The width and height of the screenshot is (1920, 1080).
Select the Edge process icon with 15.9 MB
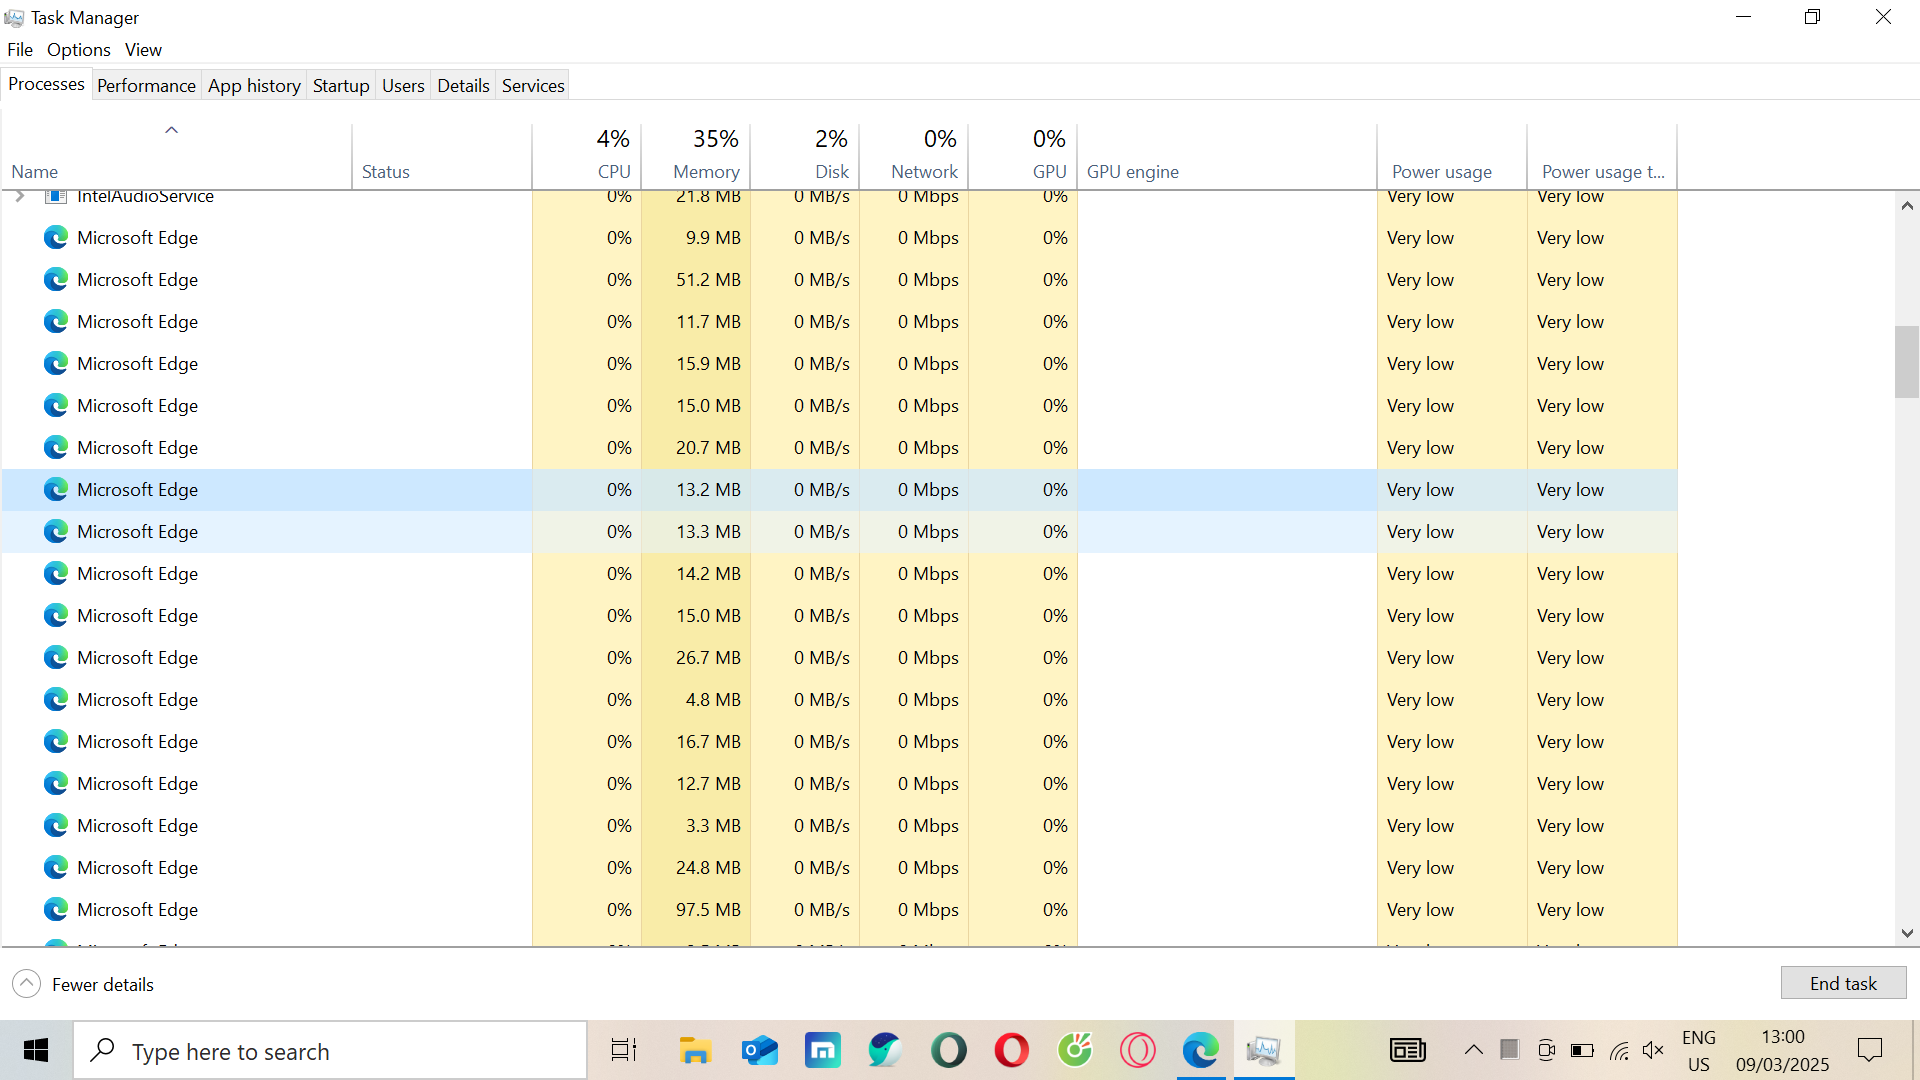pos(56,364)
